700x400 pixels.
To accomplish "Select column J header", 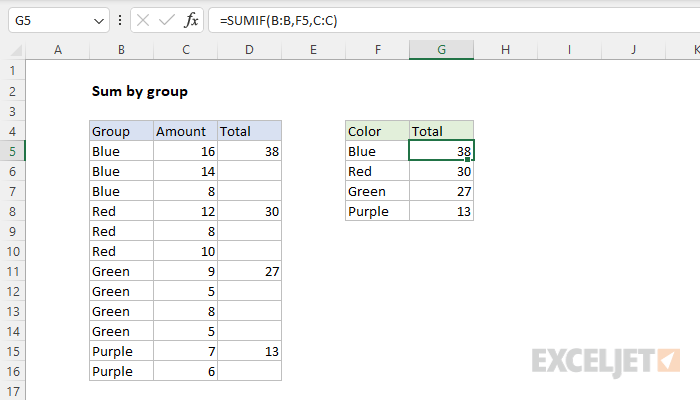I will 633,50.
